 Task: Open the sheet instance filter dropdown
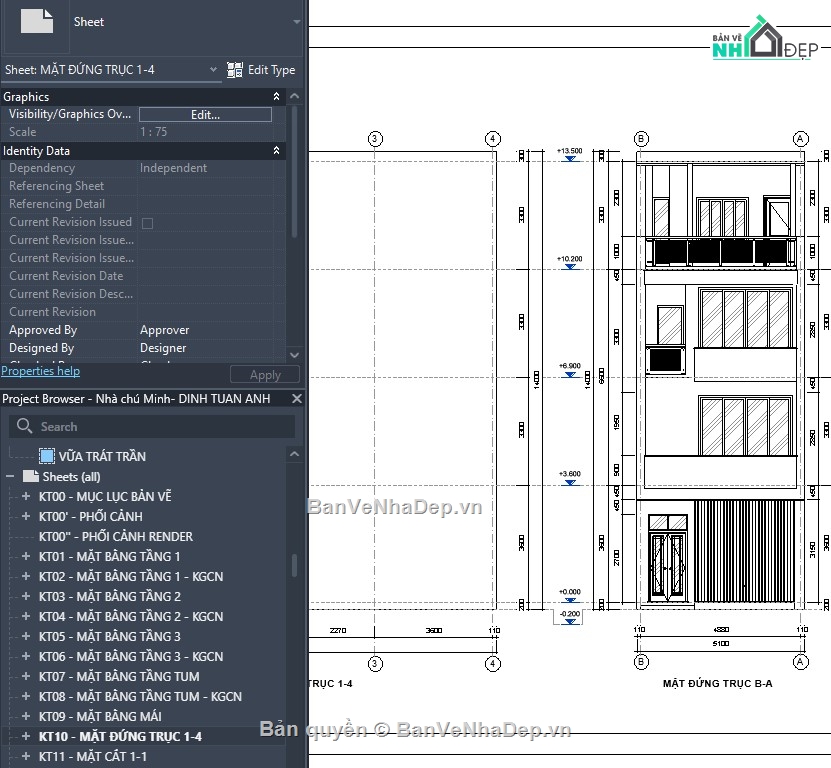(213, 69)
